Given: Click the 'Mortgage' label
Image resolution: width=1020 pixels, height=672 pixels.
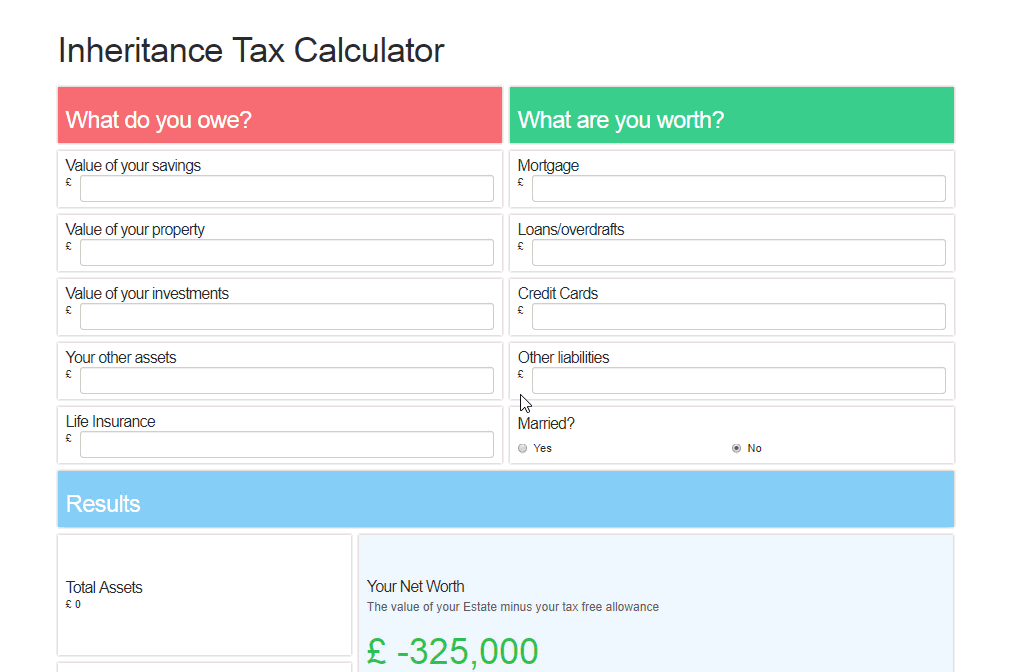Looking at the screenshot, I should coord(548,166).
